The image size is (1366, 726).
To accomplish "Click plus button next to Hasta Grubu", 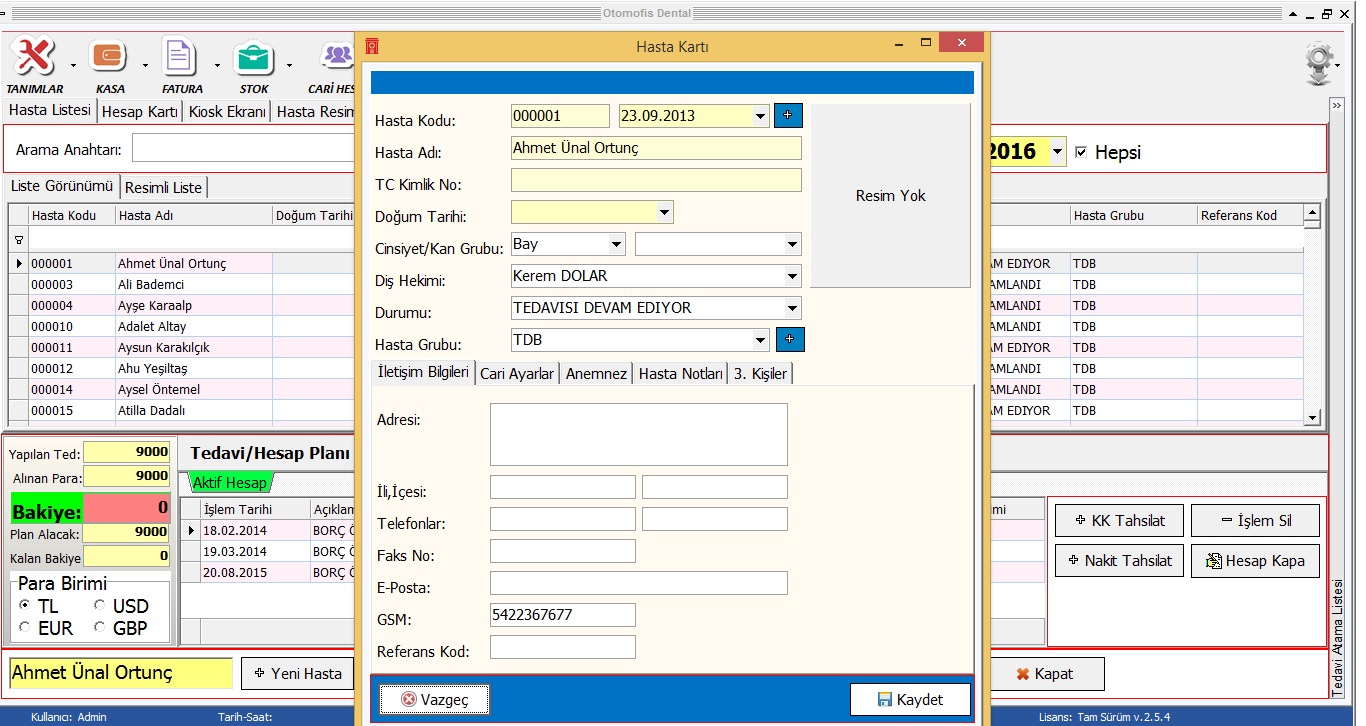I will click(x=790, y=339).
